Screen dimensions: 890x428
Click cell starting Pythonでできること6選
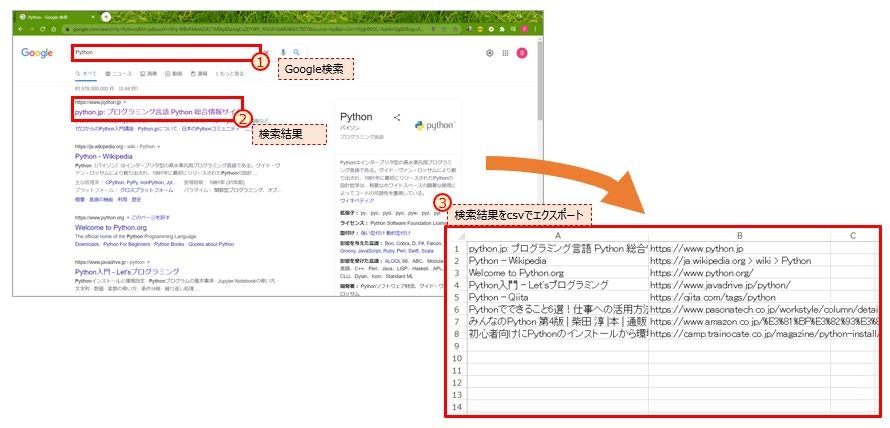(x=558, y=309)
